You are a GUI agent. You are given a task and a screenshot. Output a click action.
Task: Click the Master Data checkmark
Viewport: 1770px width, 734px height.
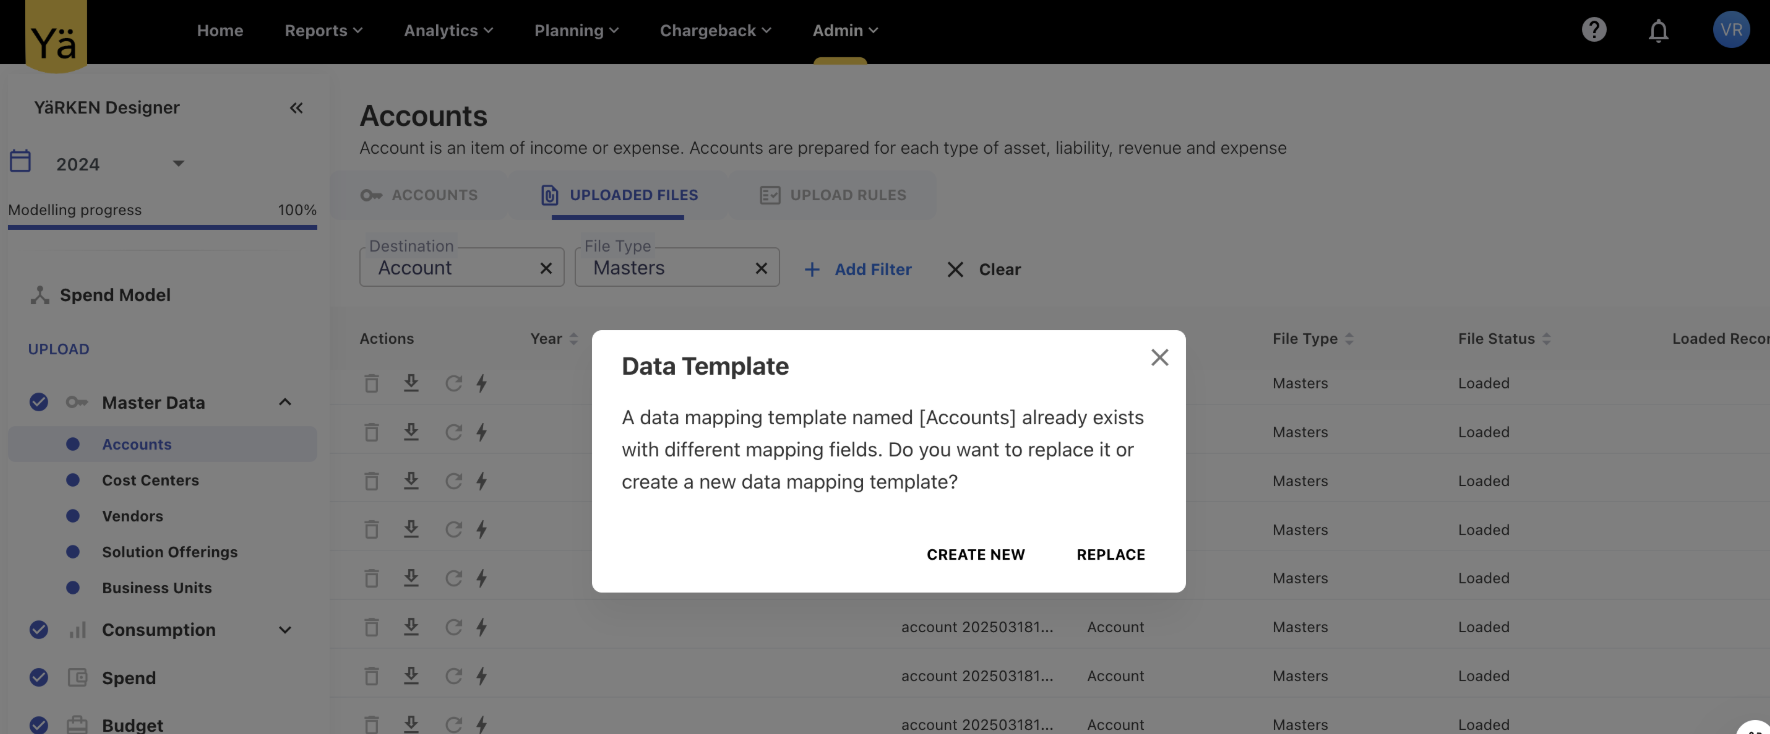pyautogui.click(x=39, y=402)
